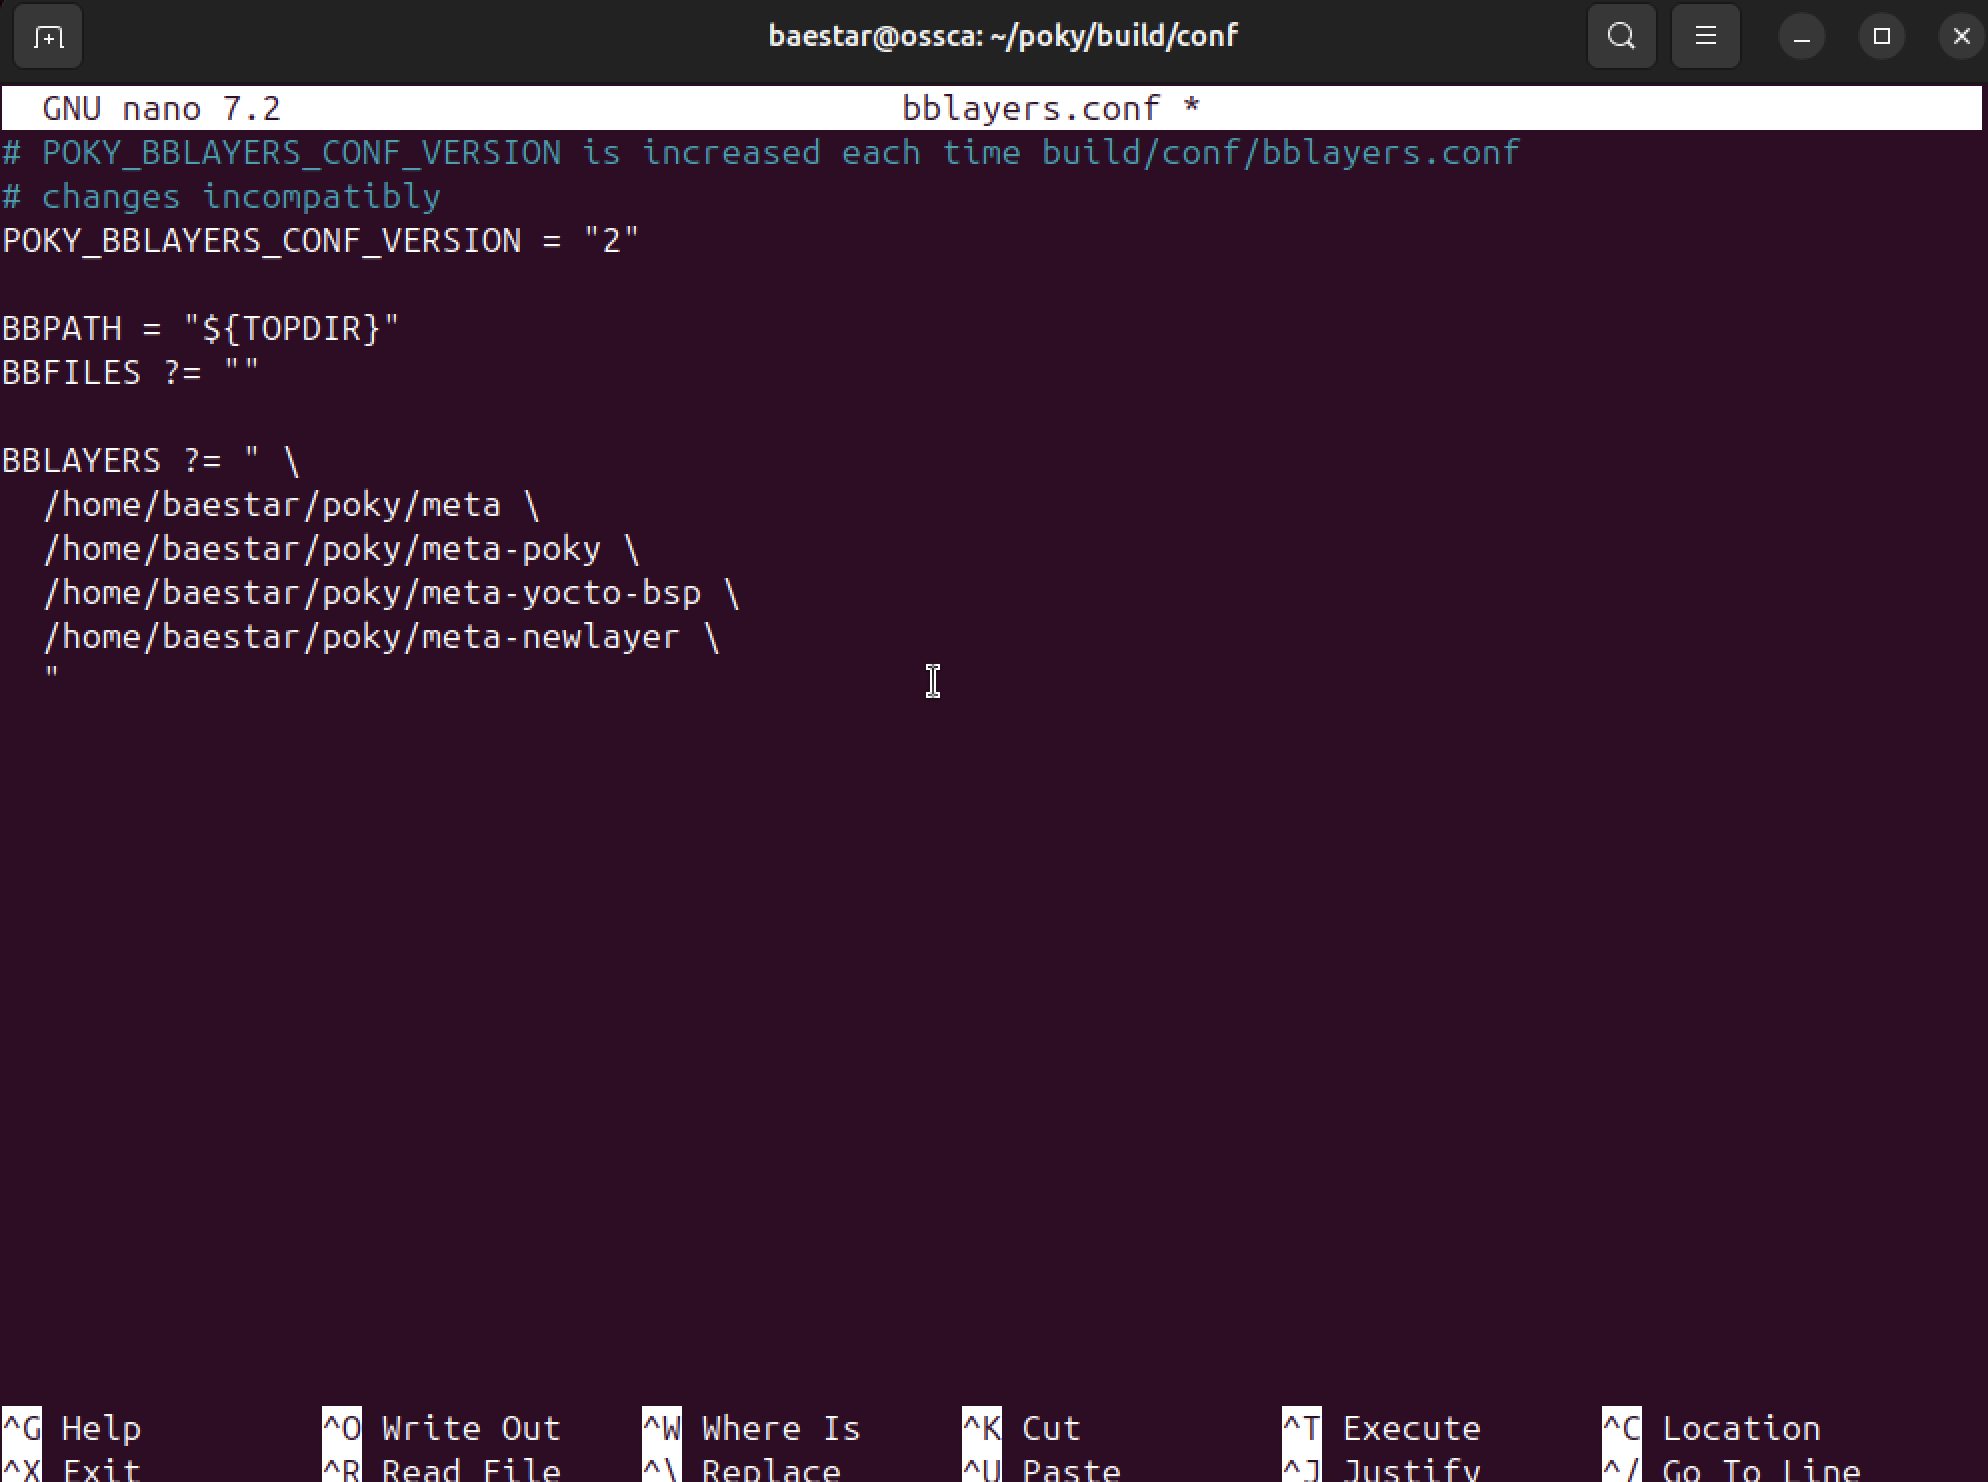Image resolution: width=1988 pixels, height=1482 pixels.
Task: Click the closing quote line of BBLAYERS
Action: point(52,677)
